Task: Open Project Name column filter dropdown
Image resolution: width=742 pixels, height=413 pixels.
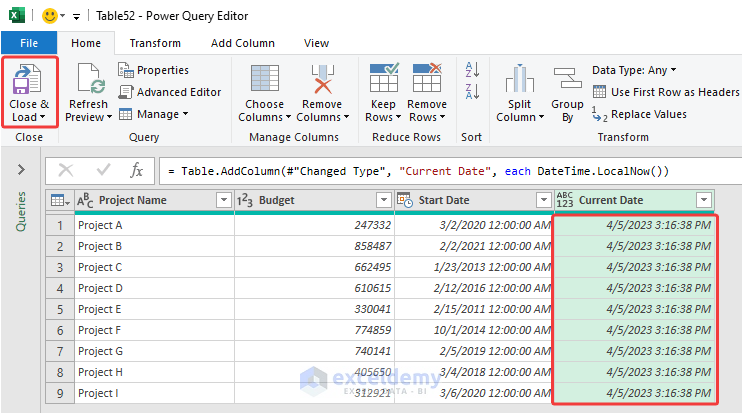Action: [224, 200]
